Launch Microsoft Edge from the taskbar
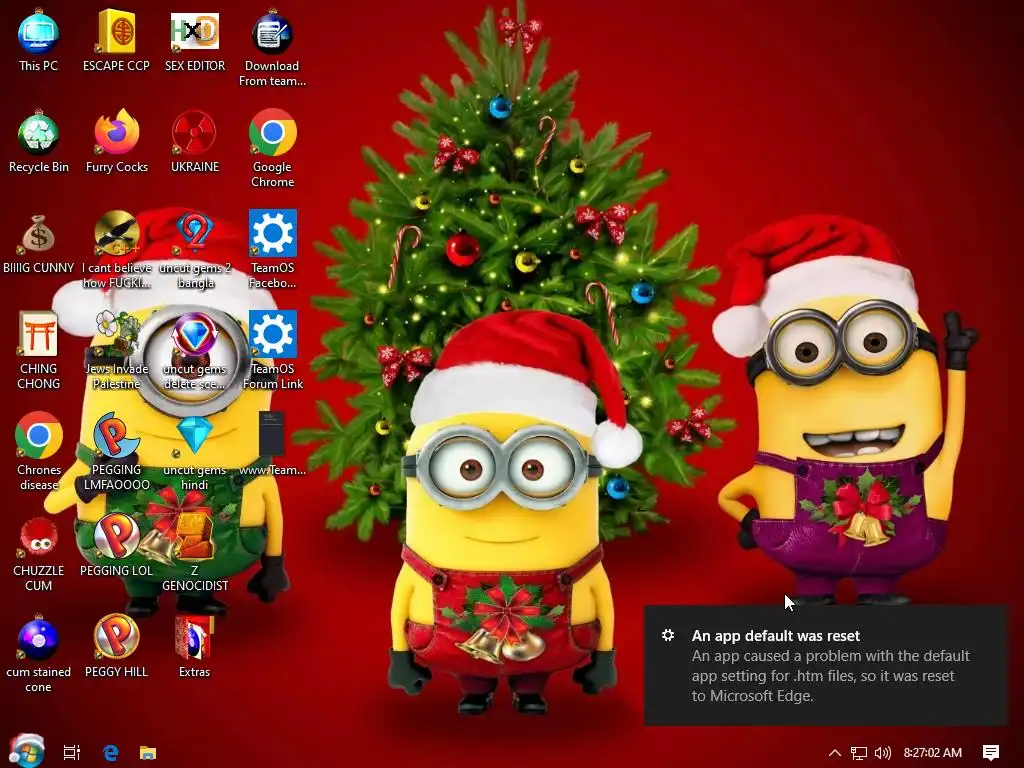 click(x=111, y=753)
